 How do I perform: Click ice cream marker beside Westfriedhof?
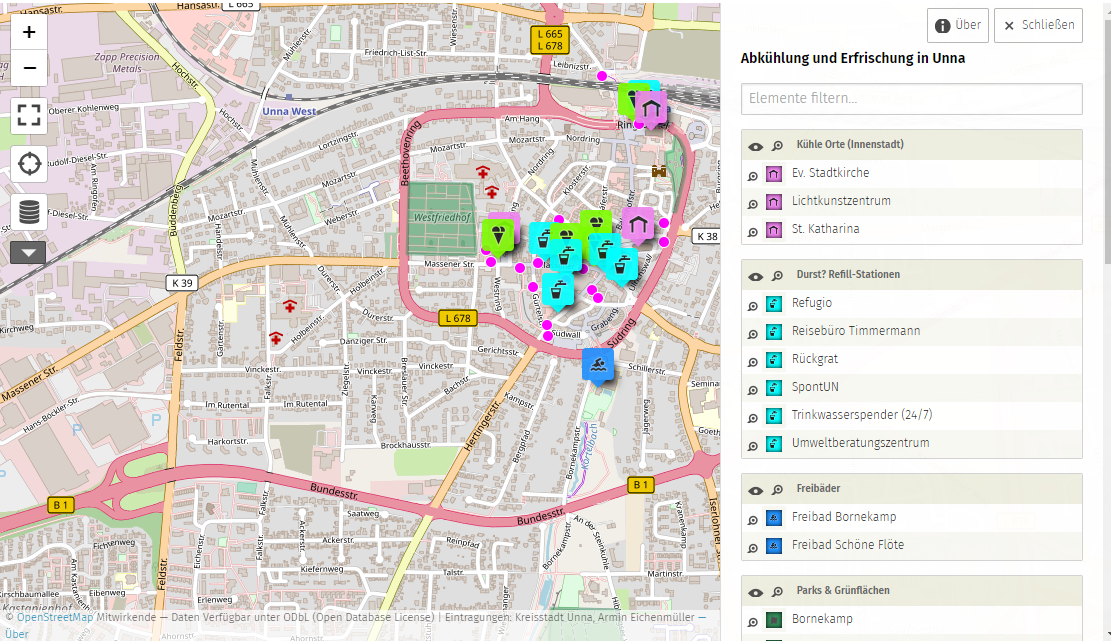pyautogui.click(x=497, y=237)
